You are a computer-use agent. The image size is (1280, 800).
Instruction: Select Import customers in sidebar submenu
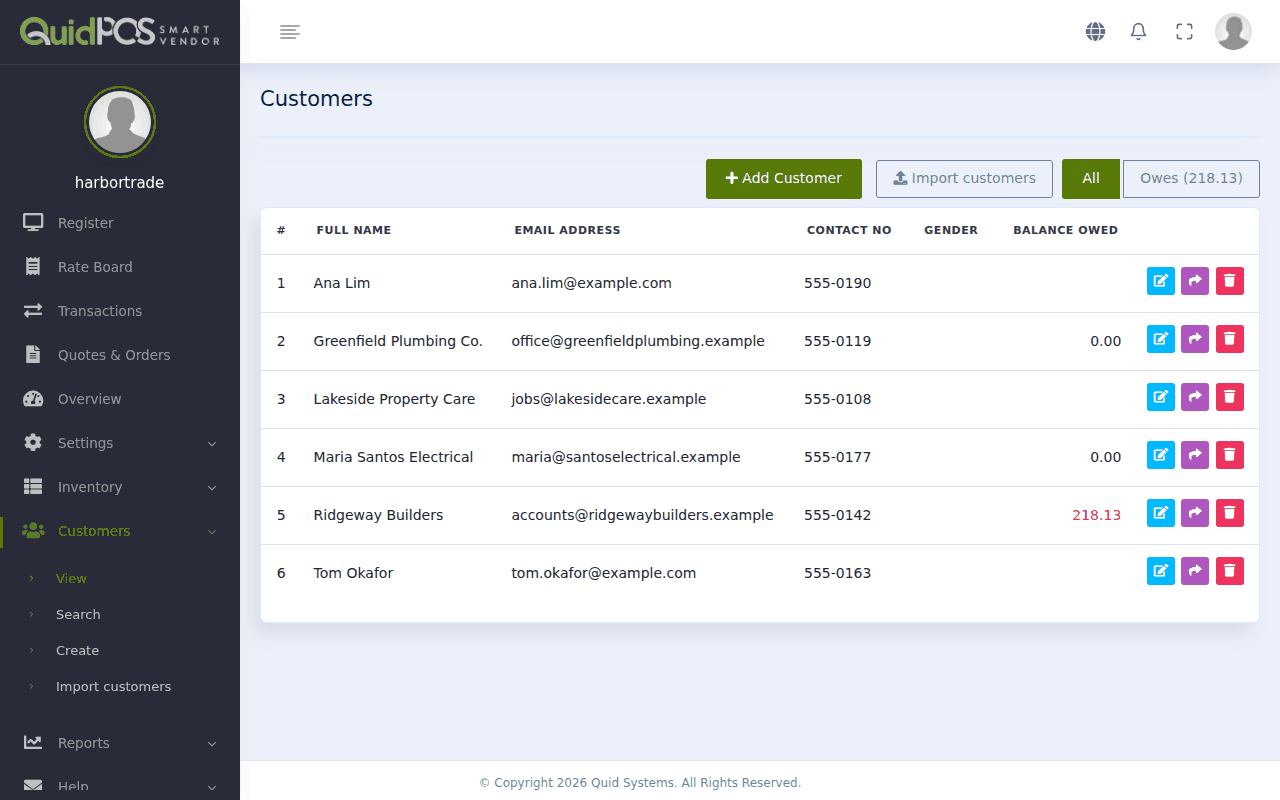[x=113, y=686]
